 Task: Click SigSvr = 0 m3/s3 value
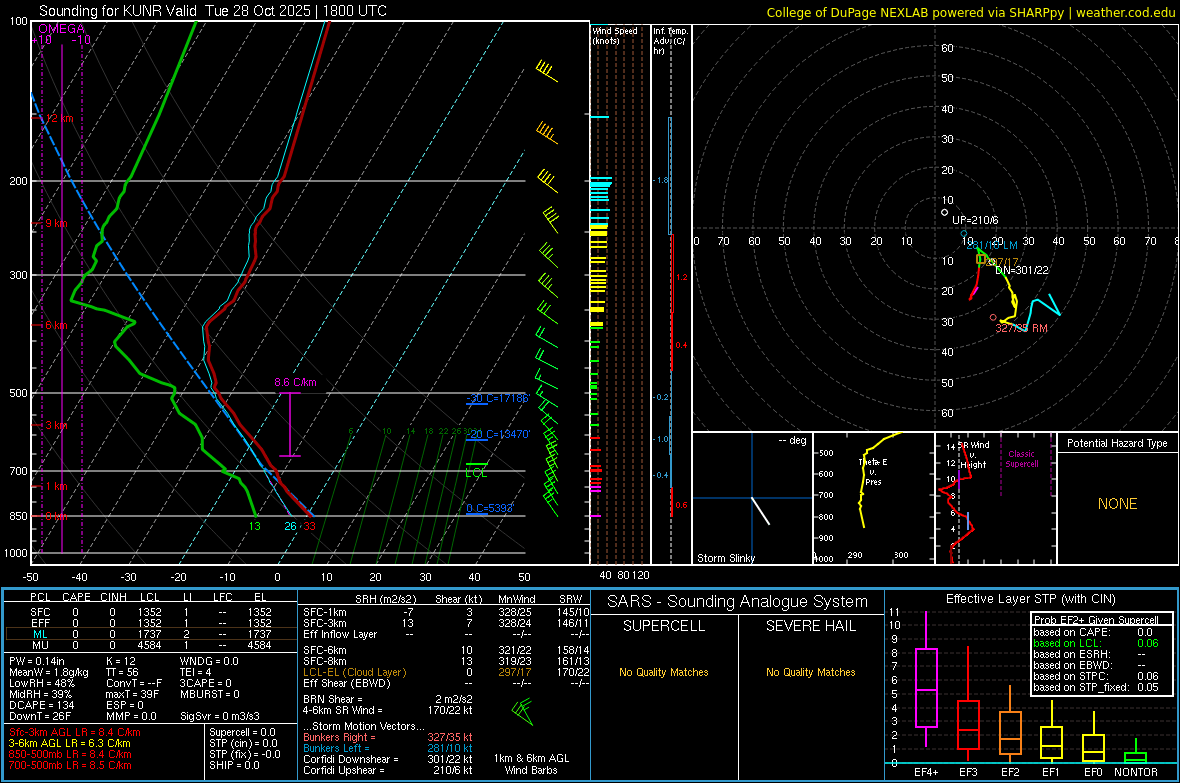pyautogui.click(x=220, y=716)
